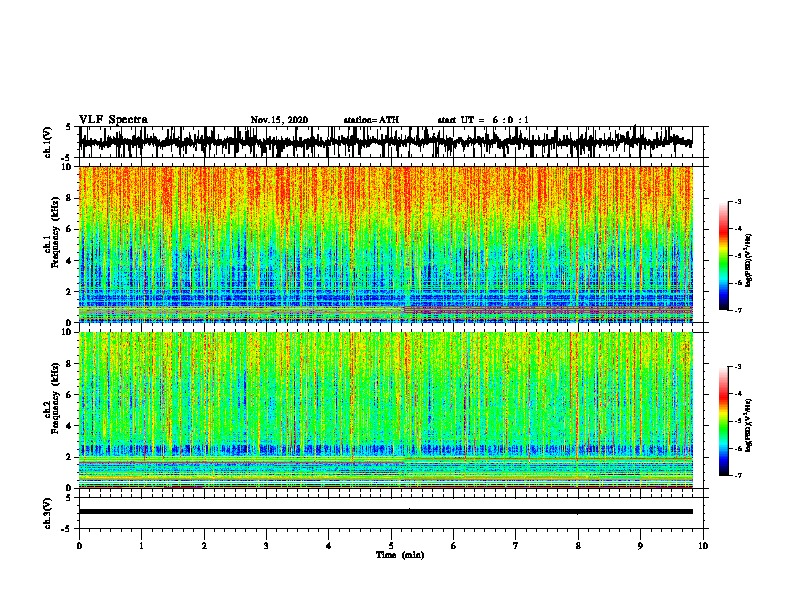Click time axis tick label "1"
Screen dimensions: 792x612
click(141, 546)
